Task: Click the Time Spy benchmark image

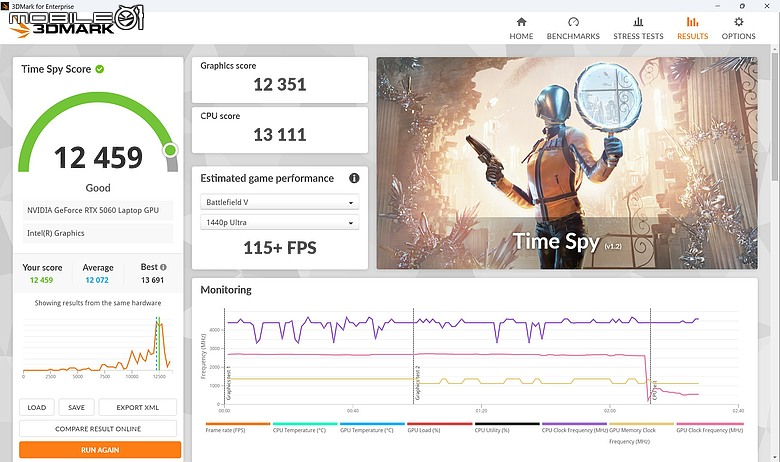Action: [x=567, y=163]
